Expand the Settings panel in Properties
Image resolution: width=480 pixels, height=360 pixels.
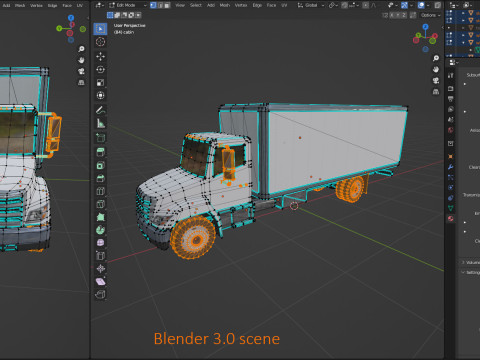tap(471, 272)
